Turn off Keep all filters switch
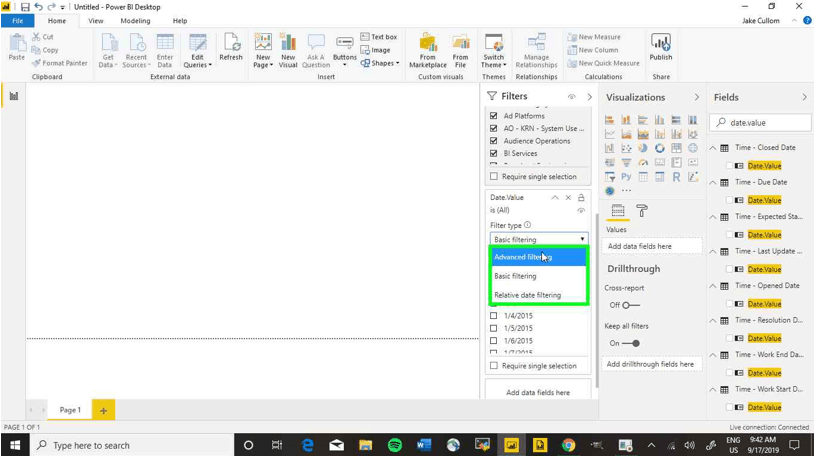The height and width of the screenshot is (458, 815). [x=630, y=343]
